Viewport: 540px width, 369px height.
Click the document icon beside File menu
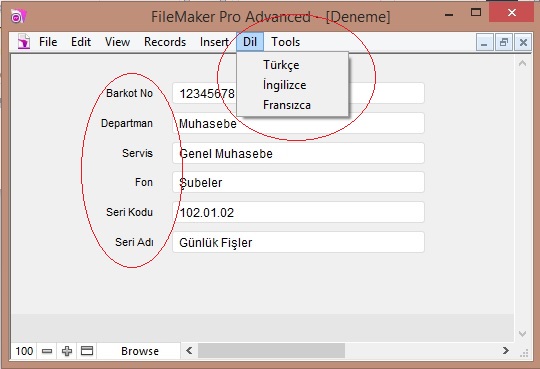[x=24, y=41]
